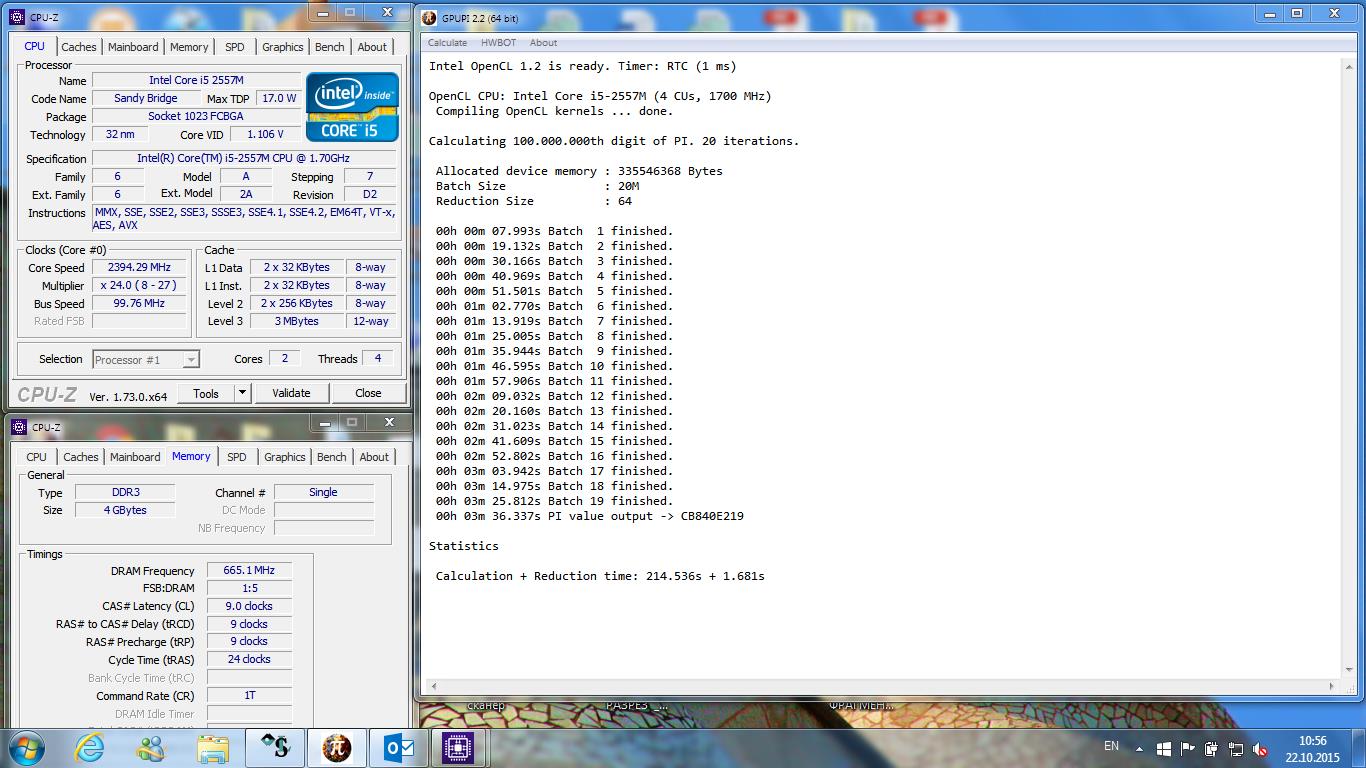
Task: Open About tab in lower CPU-Z window
Action: tap(374, 457)
